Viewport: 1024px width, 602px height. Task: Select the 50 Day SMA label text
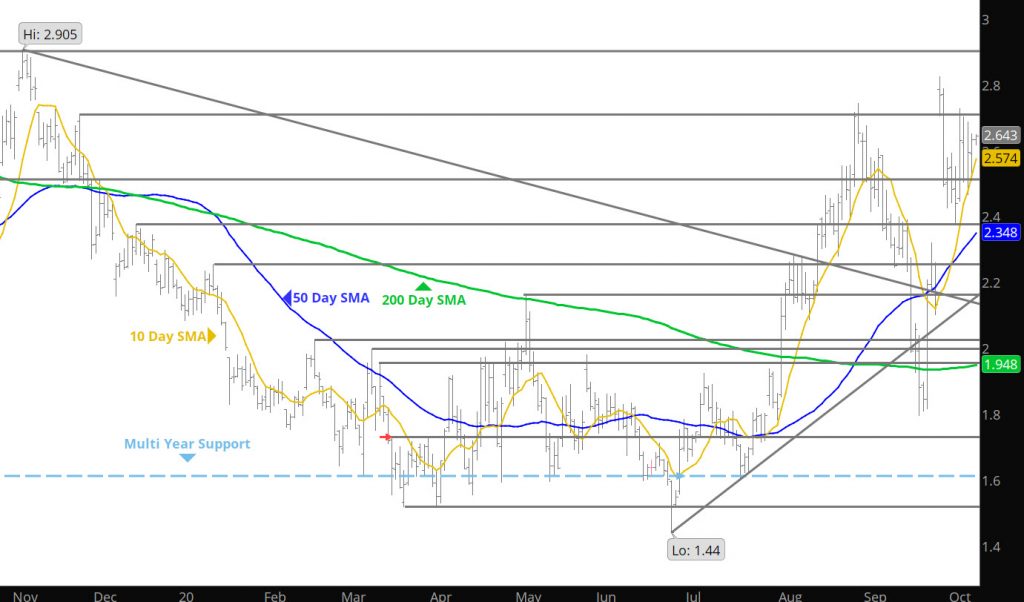tap(330, 298)
